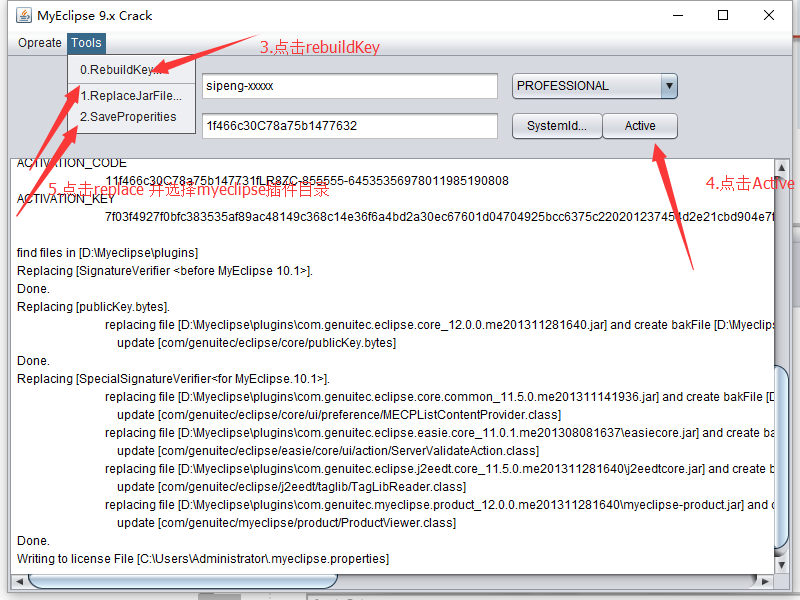Click the SystemId... button
The width and height of the screenshot is (800, 600).
pos(557,126)
